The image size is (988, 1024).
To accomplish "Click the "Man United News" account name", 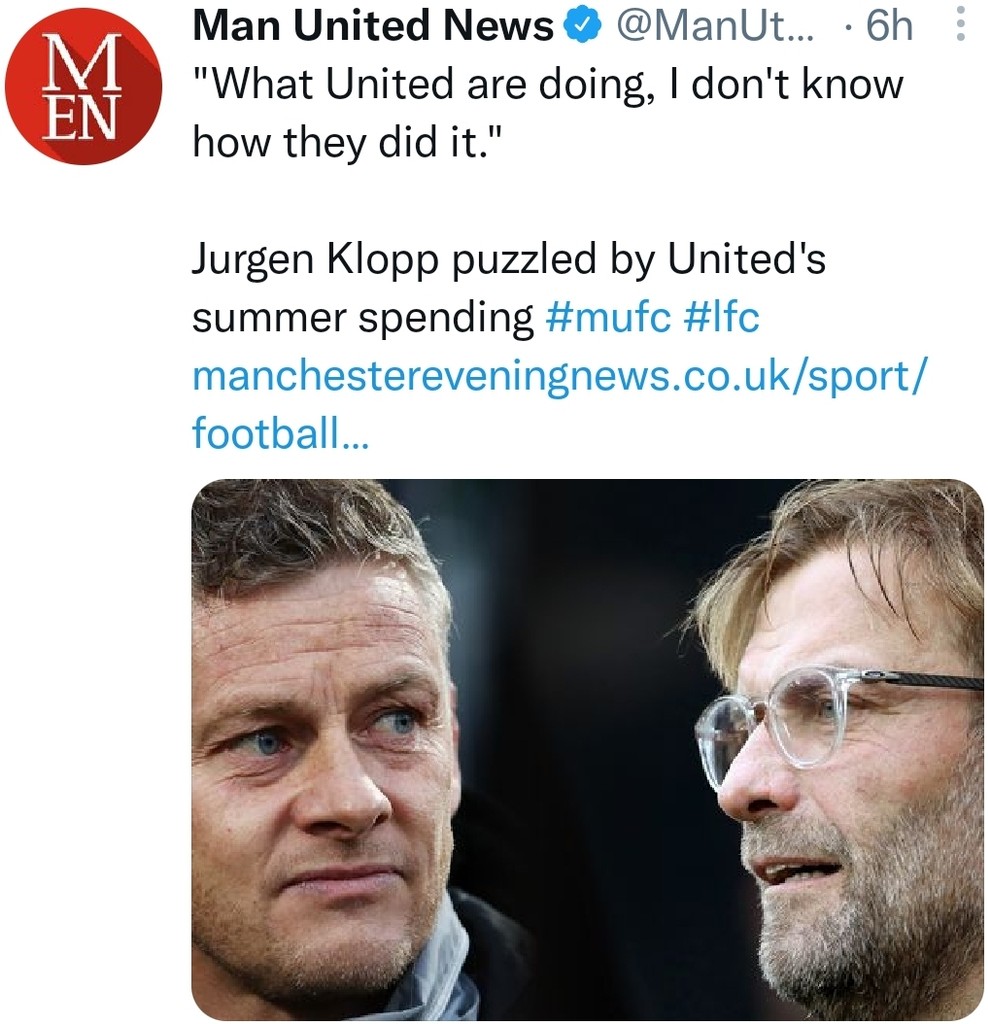I will (x=372, y=28).
